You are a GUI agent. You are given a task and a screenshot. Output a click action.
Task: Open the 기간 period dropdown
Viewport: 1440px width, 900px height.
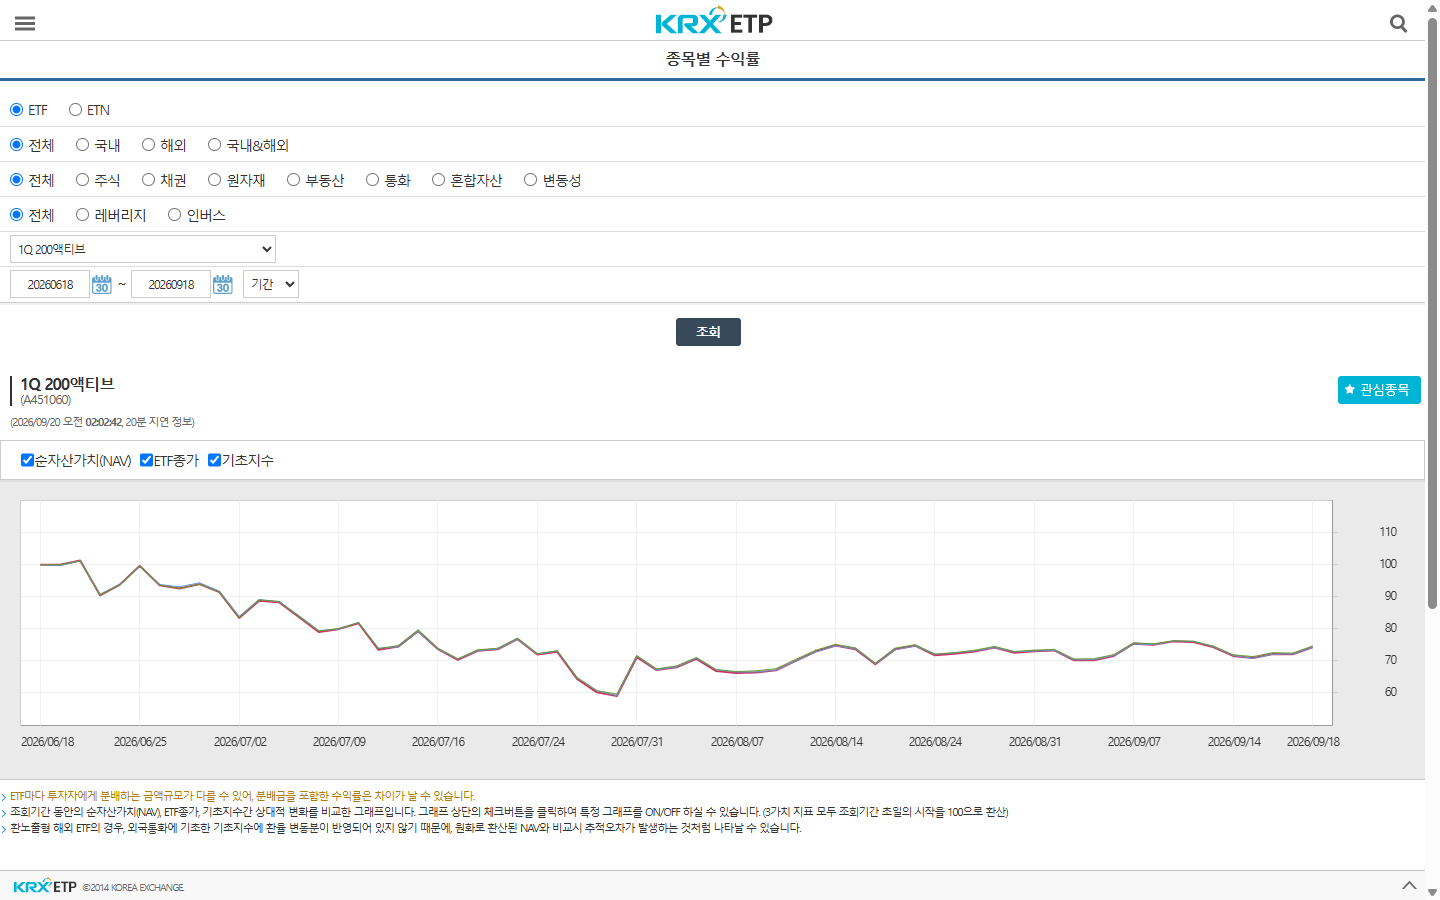click(271, 284)
